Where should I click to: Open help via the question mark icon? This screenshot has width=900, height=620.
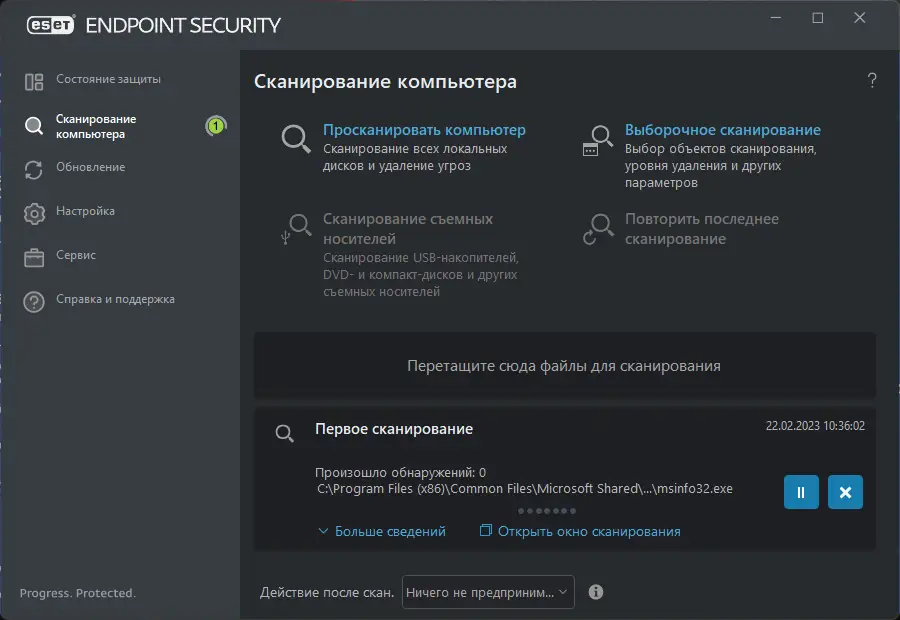pyautogui.click(x=872, y=81)
